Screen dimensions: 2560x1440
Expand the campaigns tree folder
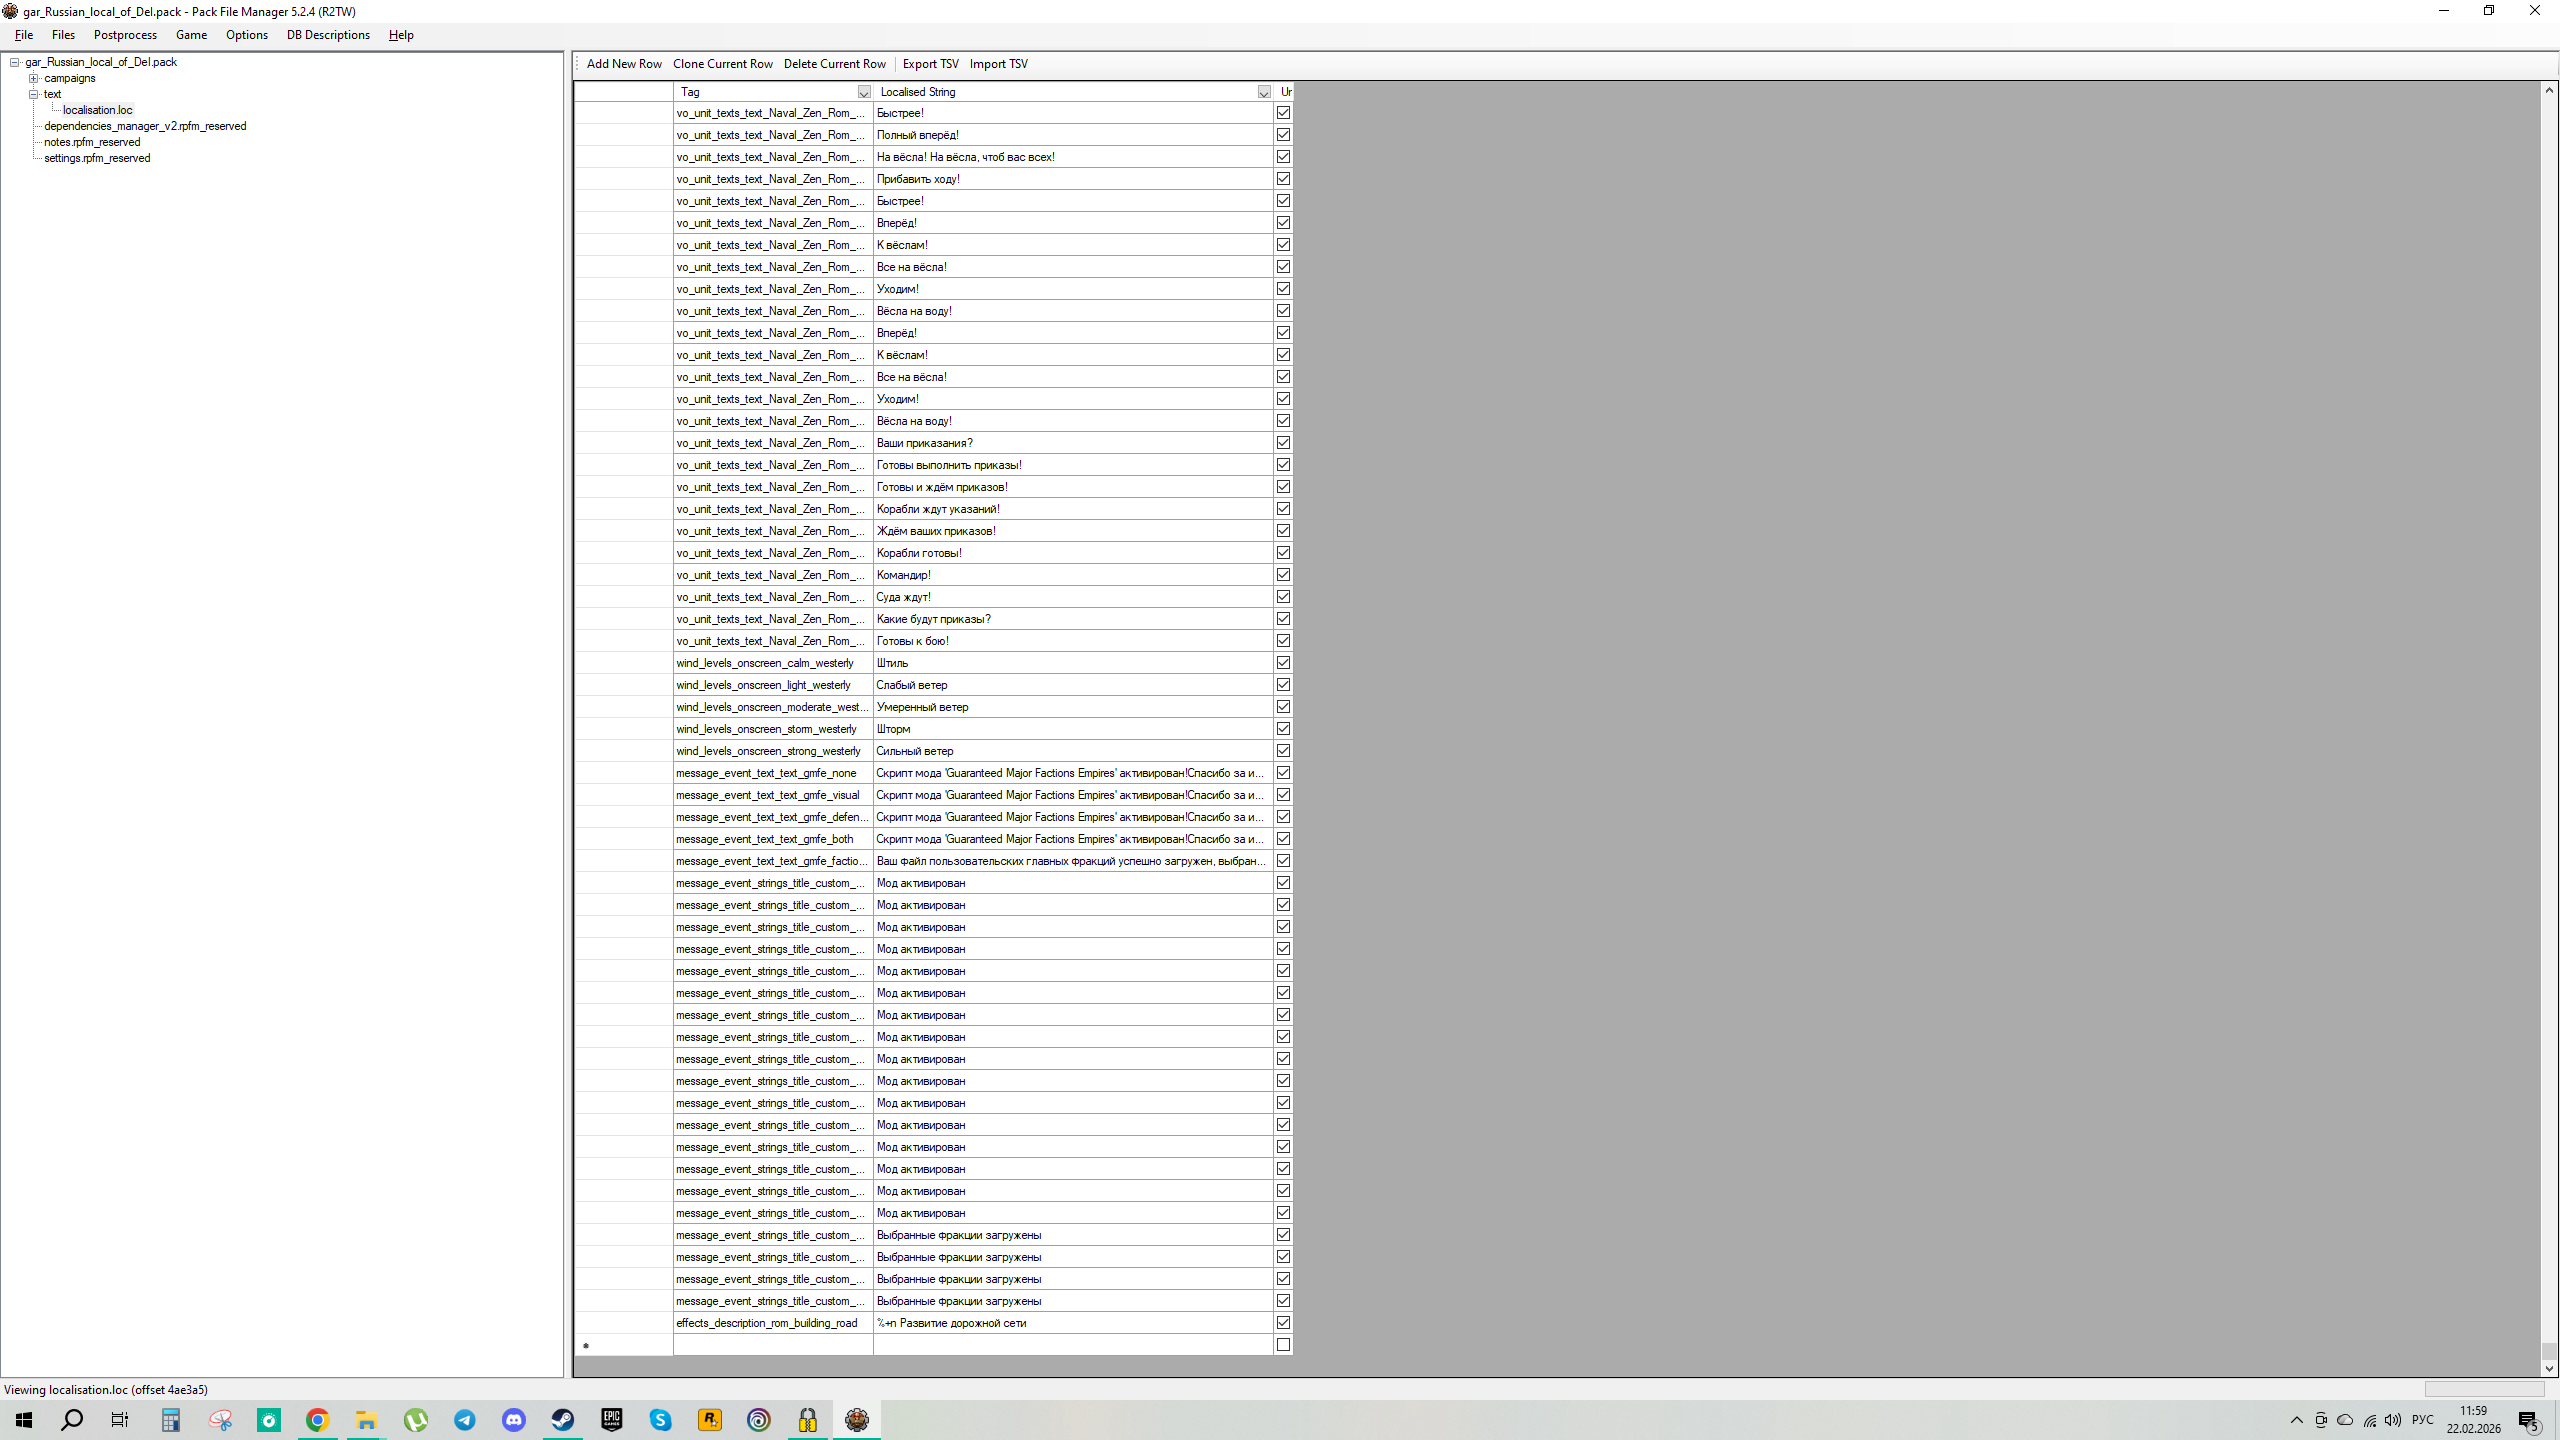[34, 78]
